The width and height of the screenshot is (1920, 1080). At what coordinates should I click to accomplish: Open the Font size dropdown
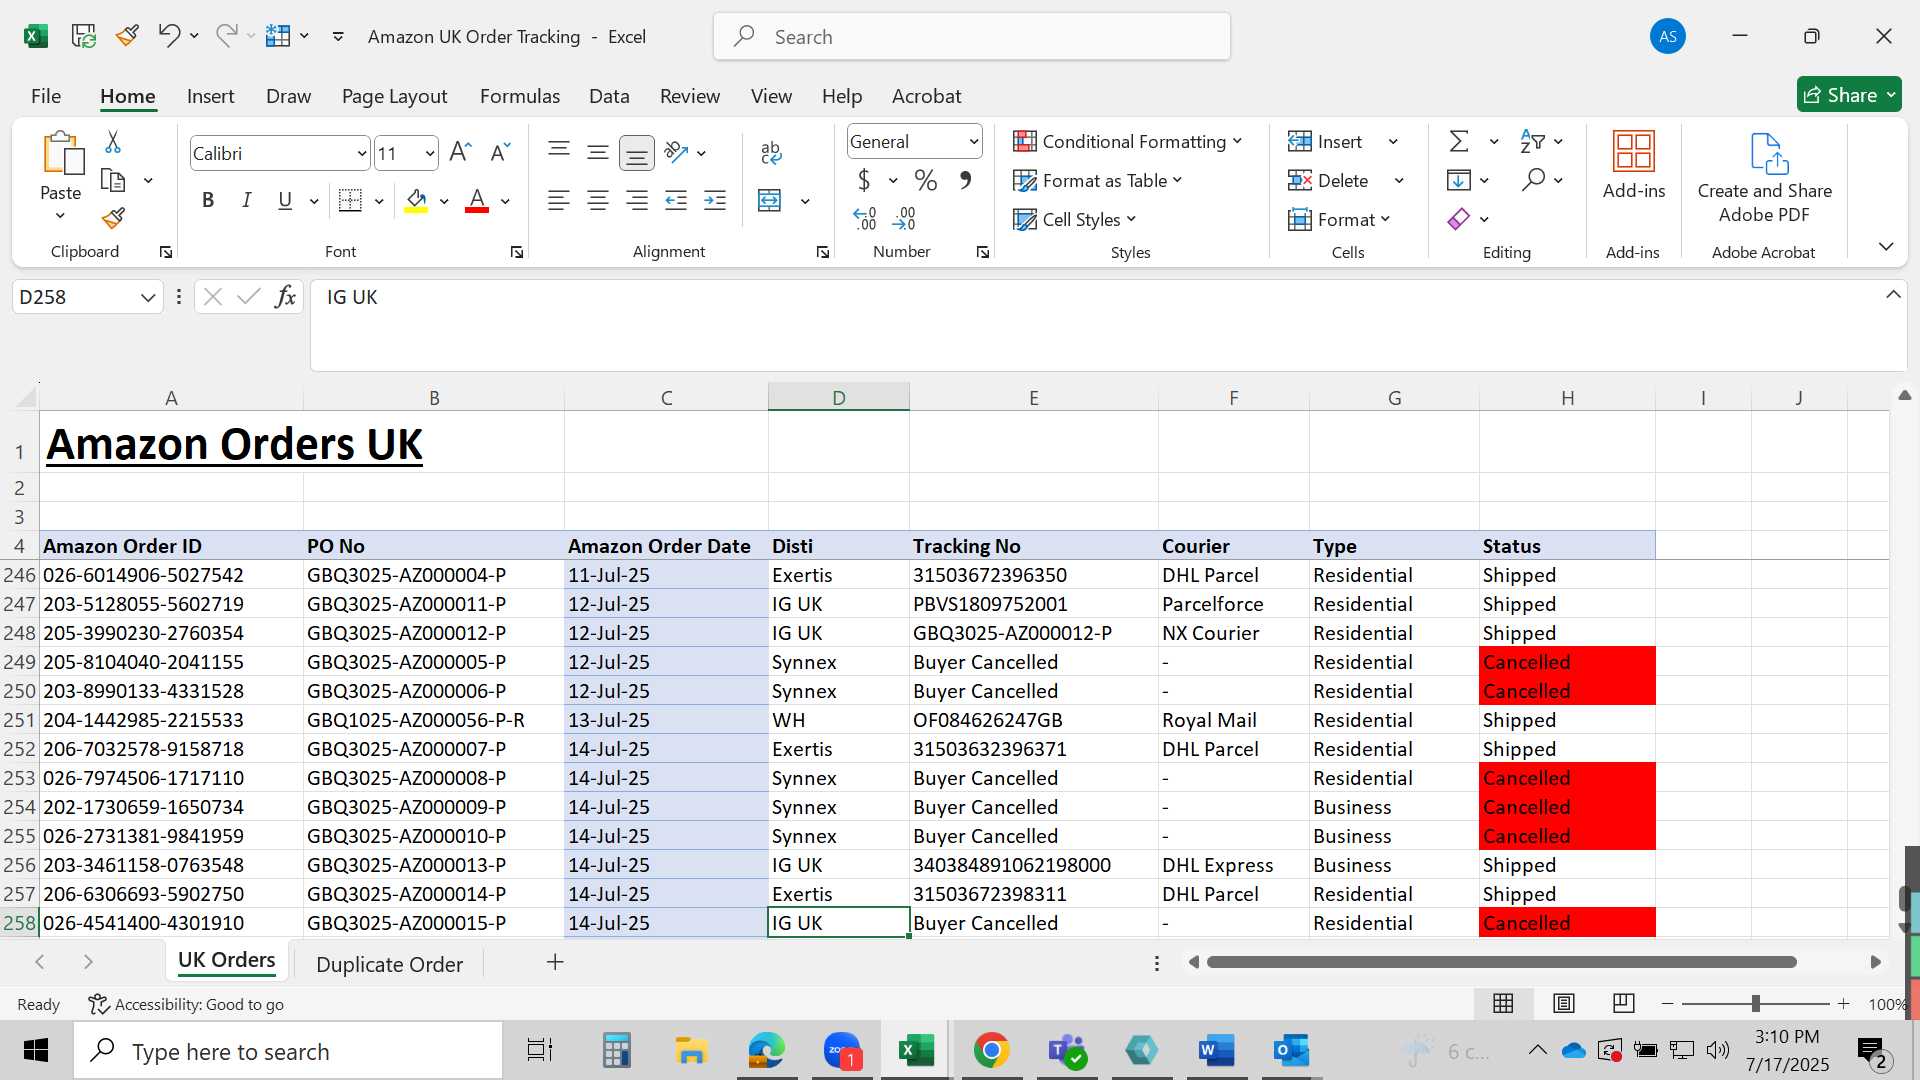pyautogui.click(x=430, y=153)
